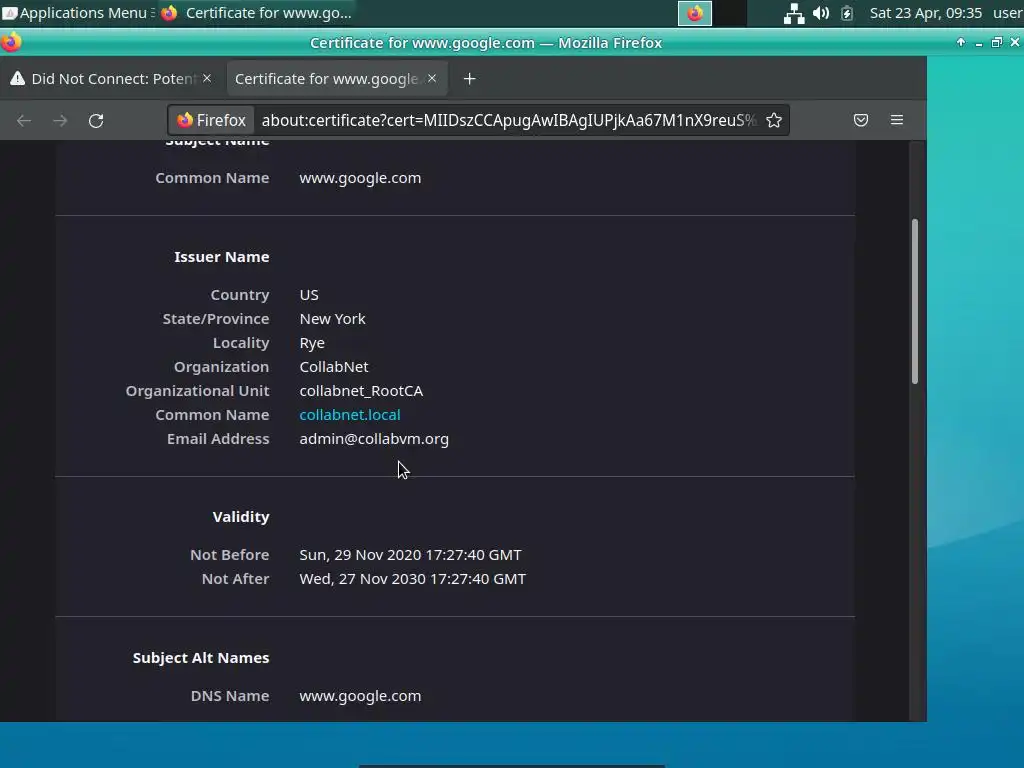Screen dimensions: 1024x768
Task: Click DNS Name value www.google.com
Action: [360, 696]
